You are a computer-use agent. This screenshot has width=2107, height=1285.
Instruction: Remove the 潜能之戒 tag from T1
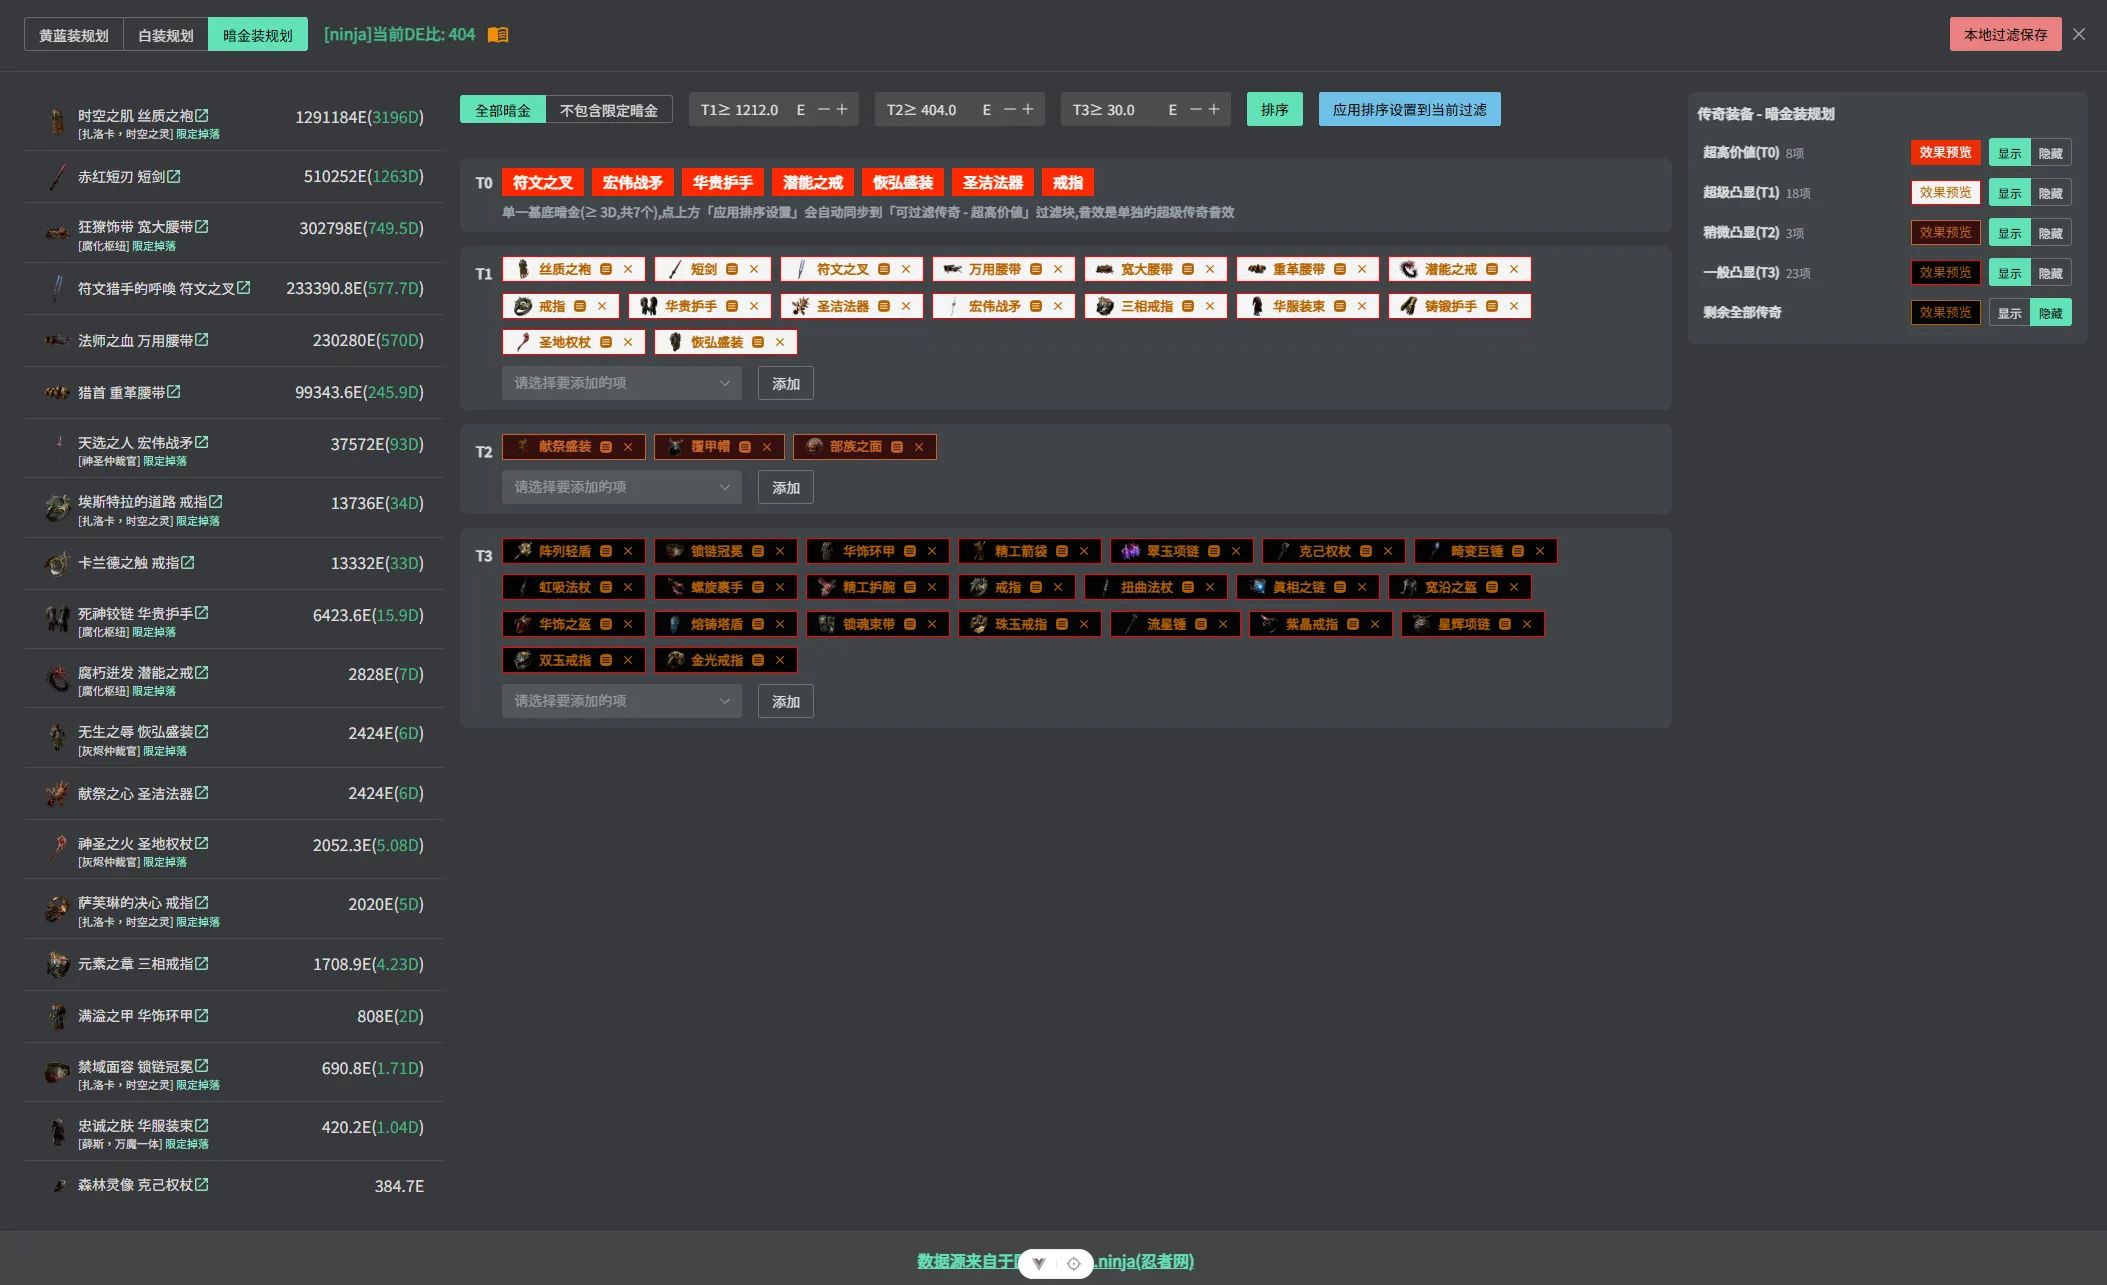point(1514,269)
